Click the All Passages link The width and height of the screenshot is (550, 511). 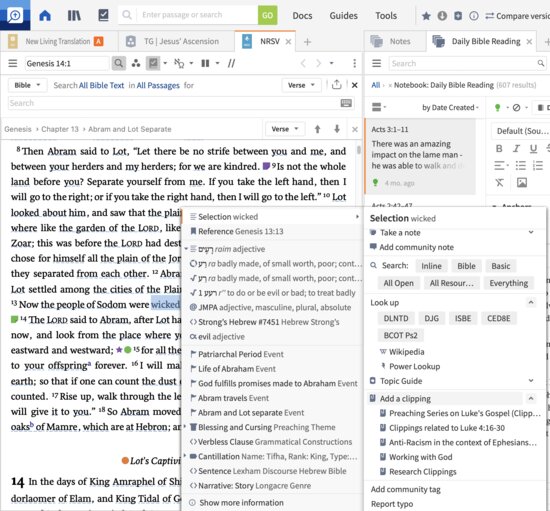coord(158,86)
